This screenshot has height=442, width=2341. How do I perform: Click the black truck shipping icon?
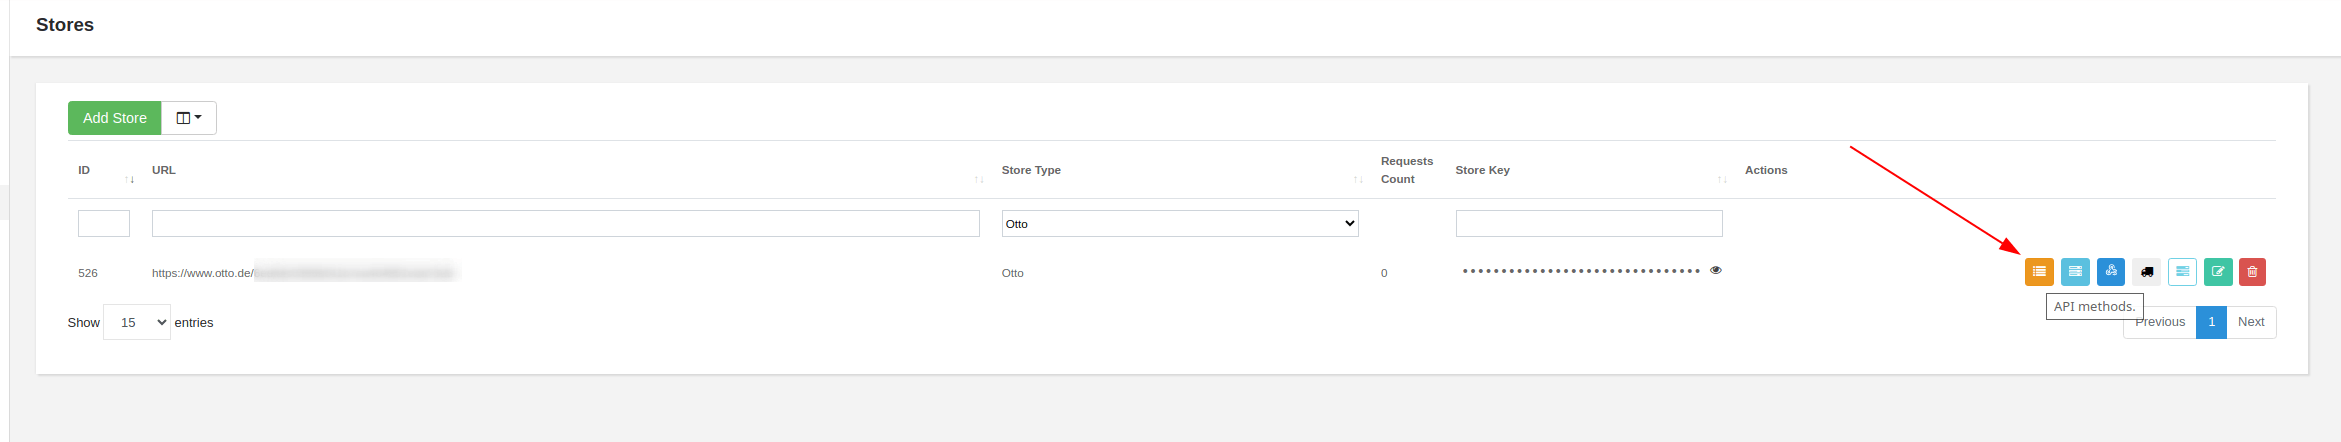(x=2147, y=272)
